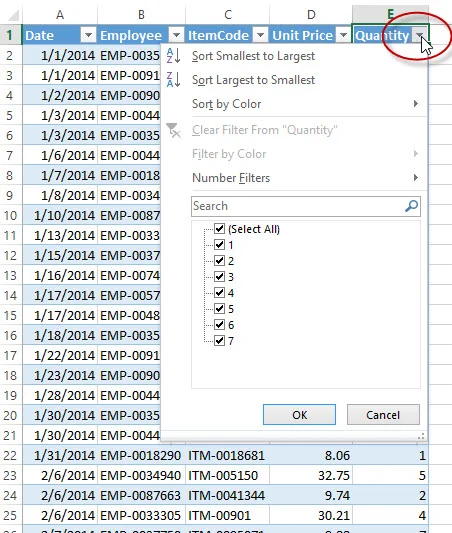
Task: Select row 22 header
Action: pyautogui.click(x=10, y=455)
